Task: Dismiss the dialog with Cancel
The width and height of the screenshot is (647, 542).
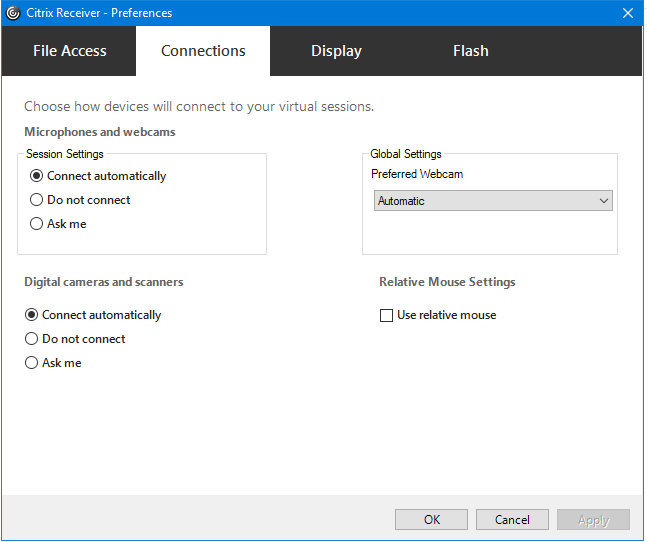Action: [512, 519]
